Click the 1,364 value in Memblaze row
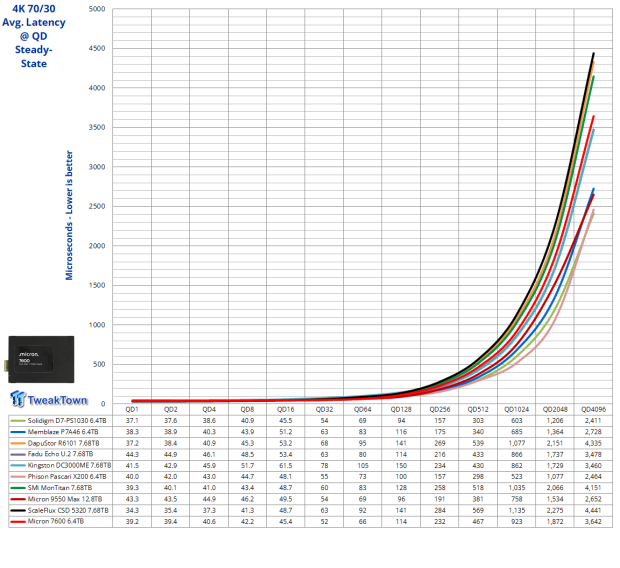The height and width of the screenshot is (568, 620). (555, 432)
